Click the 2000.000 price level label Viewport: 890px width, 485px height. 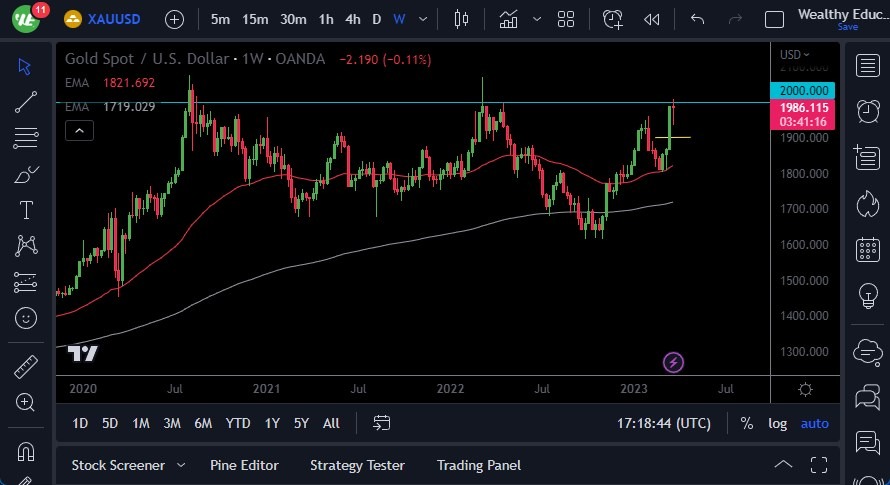(x=806, y=90)
